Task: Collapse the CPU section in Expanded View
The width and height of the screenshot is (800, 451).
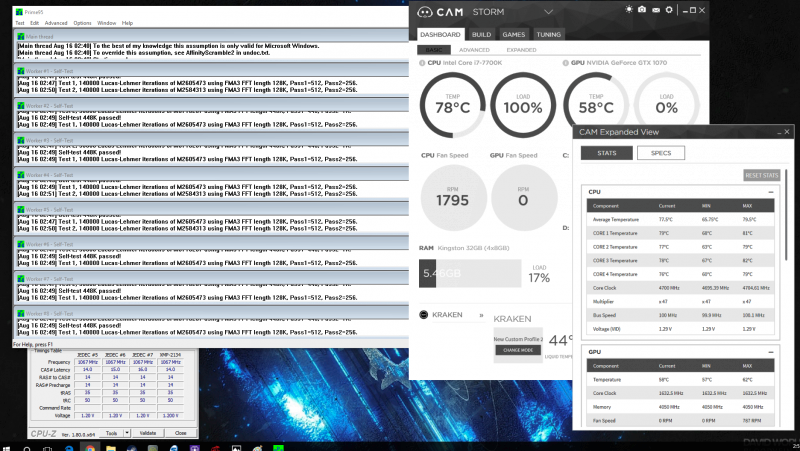Action: pyautogui.click(x=771, y=192)
